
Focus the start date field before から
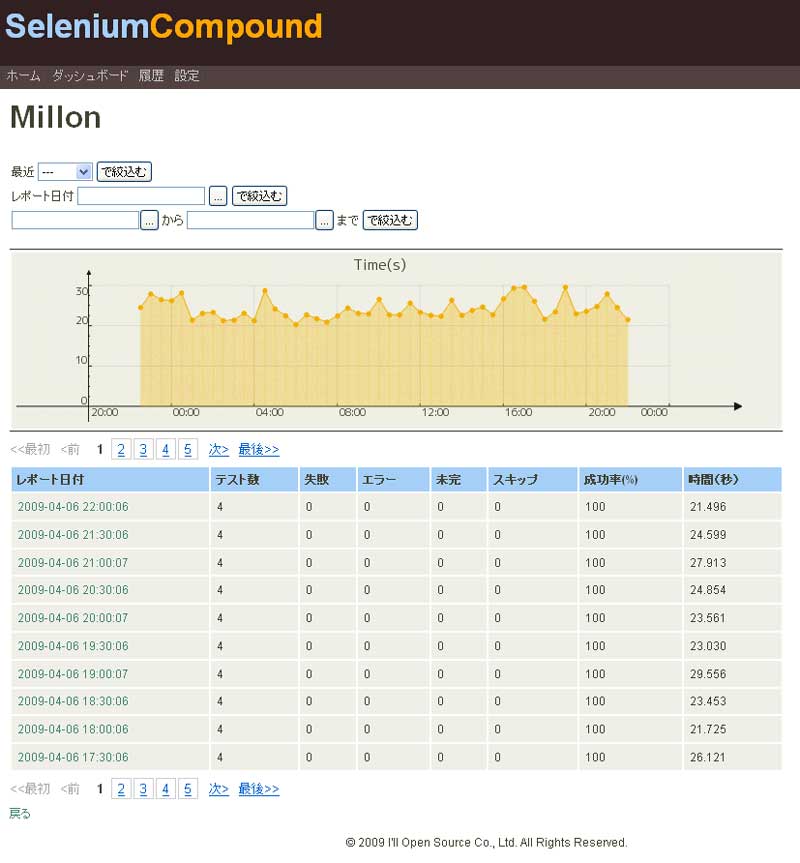coord(75,220)
